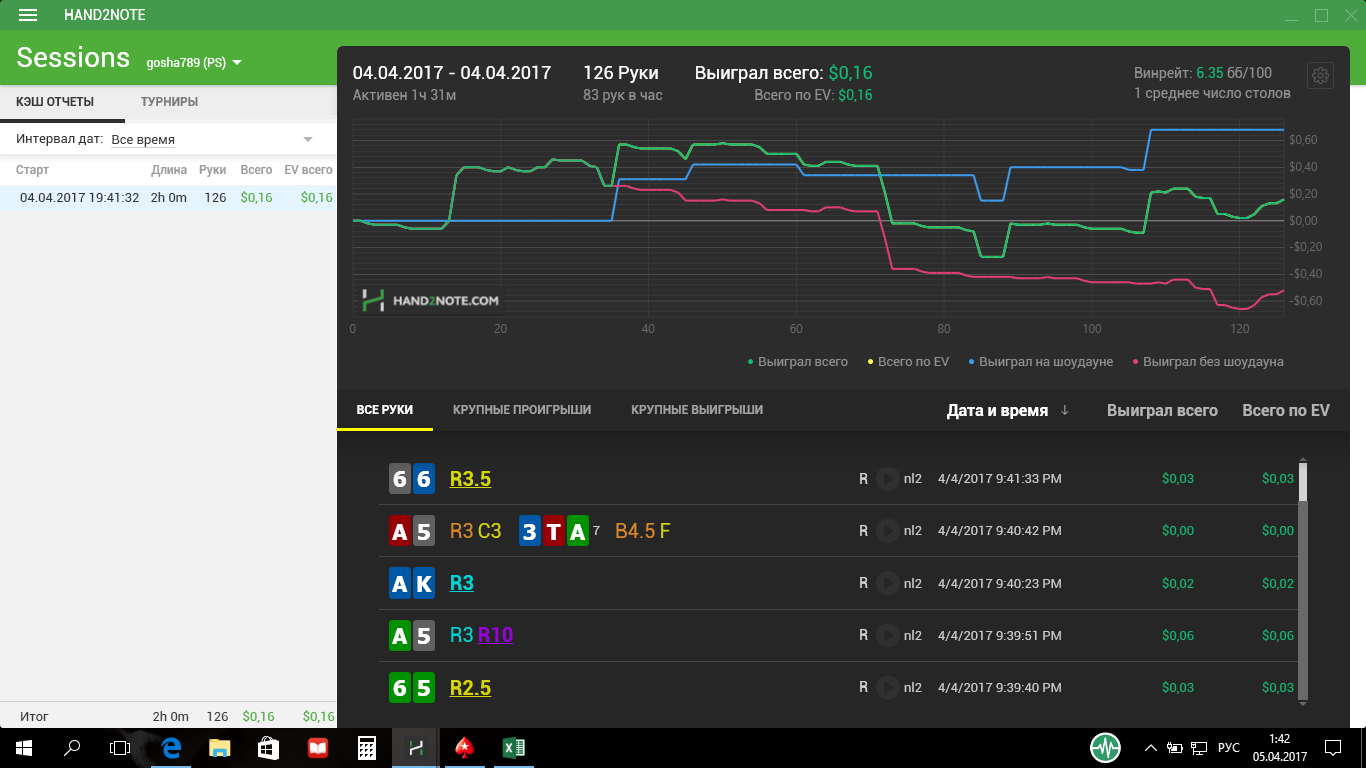Switch РУС input language indicator
Viewport: 1366px width, 768px height.
(1229, 747)
